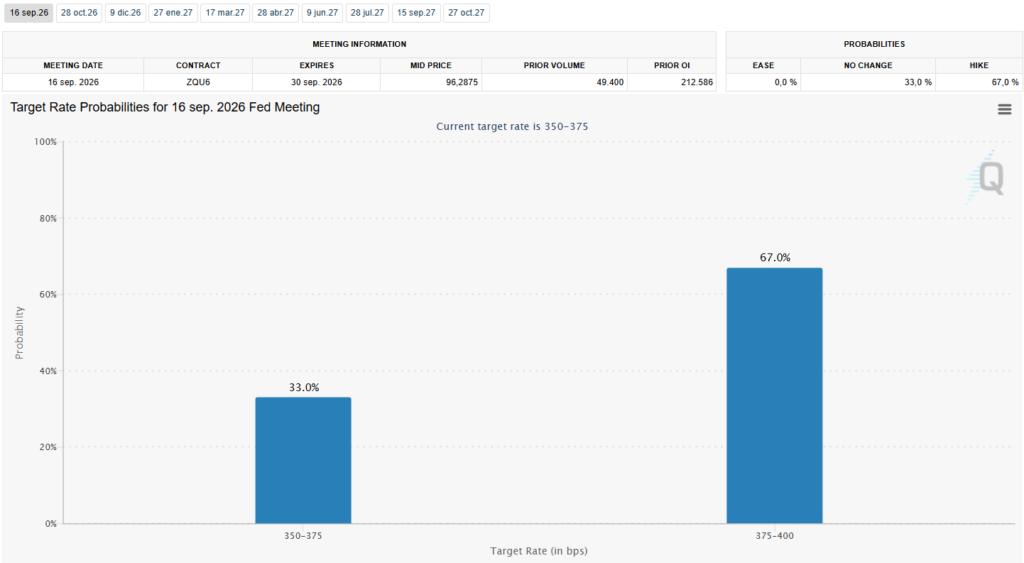Click the EXPIRES column header
Viewport: 1024px width, 563px height.
click(317, 65)
